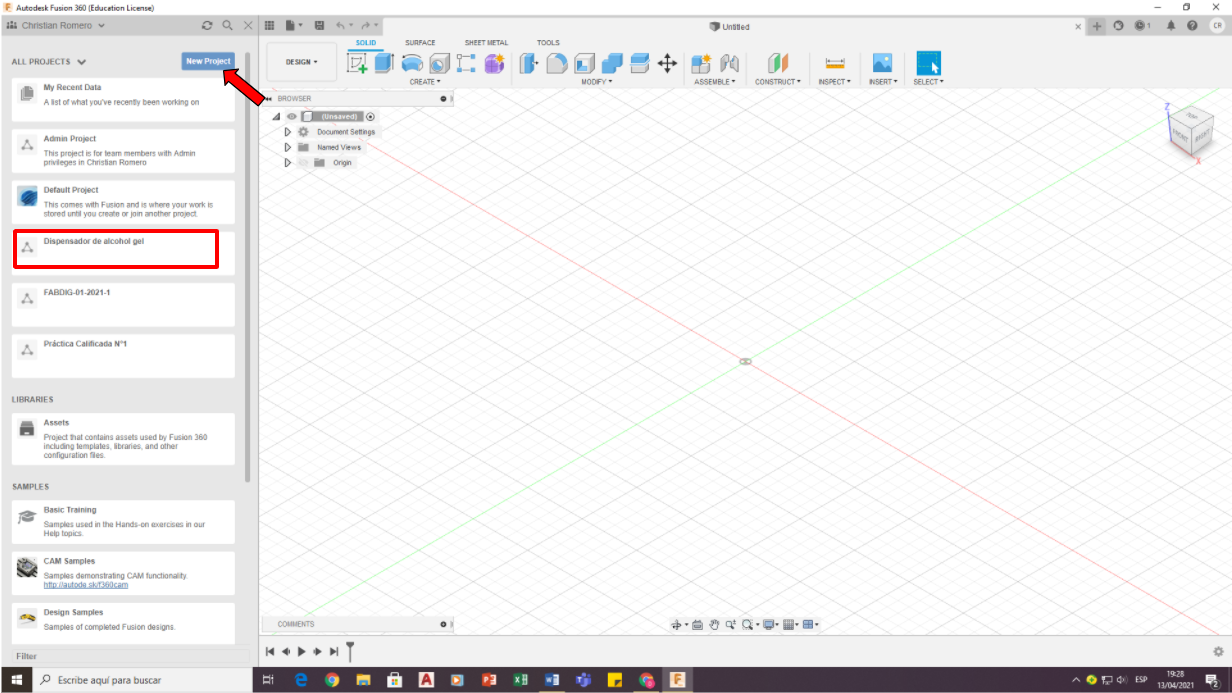Viewport: 1232px width, 693px height.
Task: Open the Select dropdown menu
Action: [928, 82]
